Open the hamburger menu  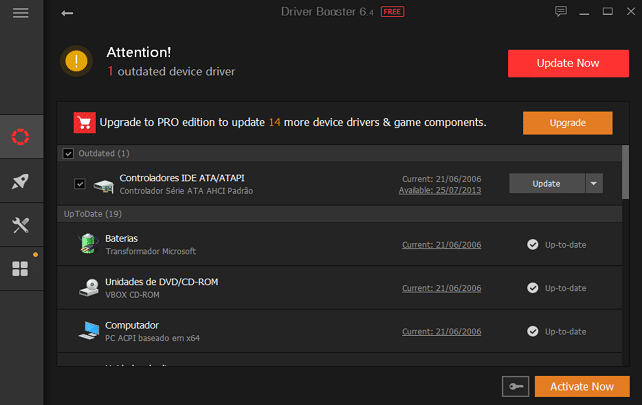[20, 13]
